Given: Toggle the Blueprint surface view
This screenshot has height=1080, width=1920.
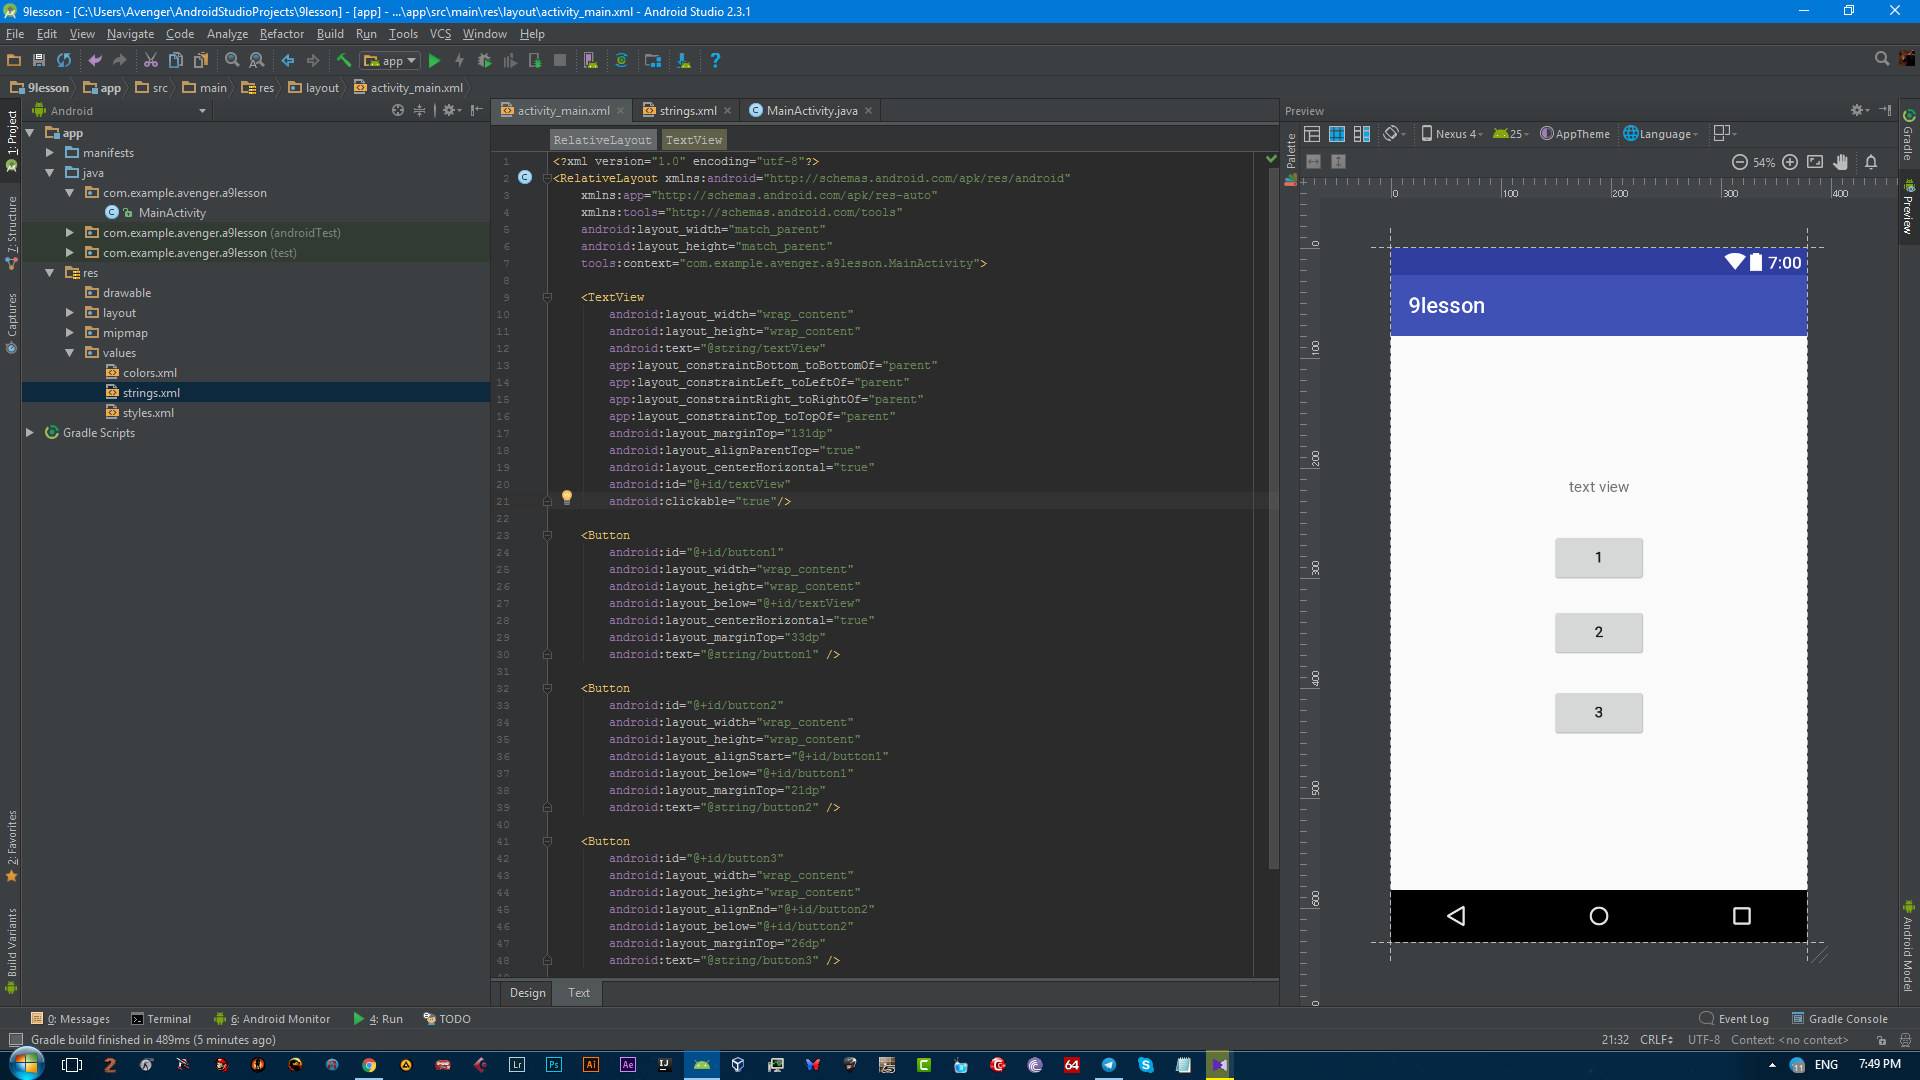Looking at the screenshot, I should tap(1337, 134).
